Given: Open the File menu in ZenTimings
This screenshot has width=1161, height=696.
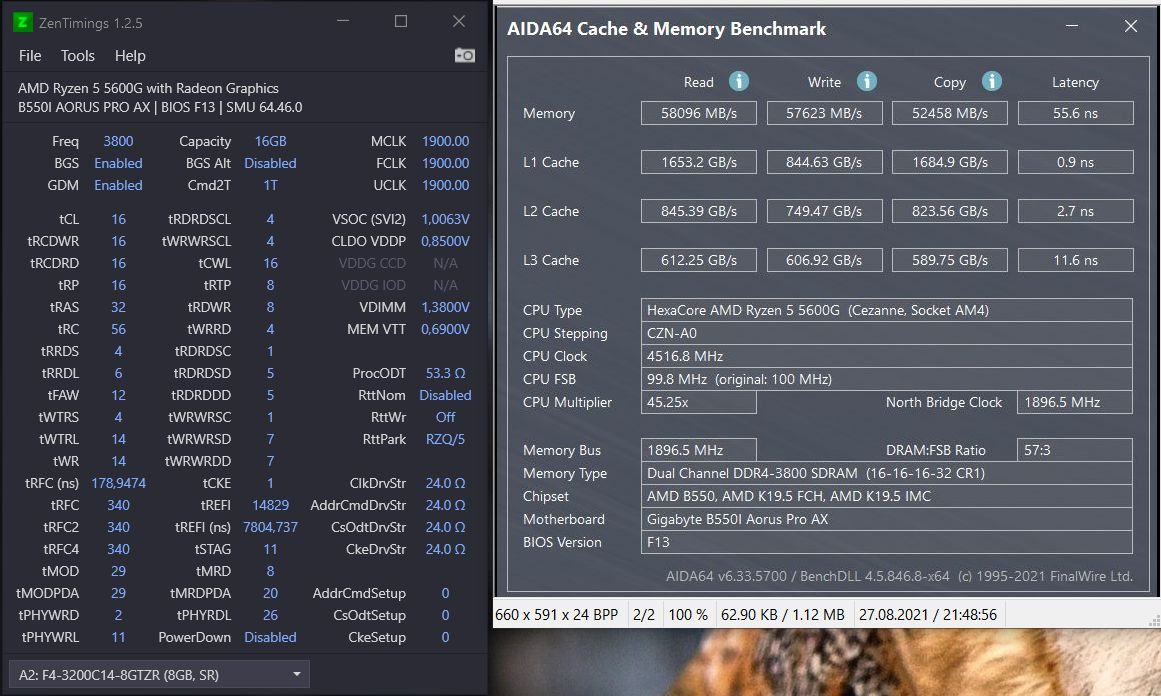Looking at the screenshot, I should pos(30,56).
